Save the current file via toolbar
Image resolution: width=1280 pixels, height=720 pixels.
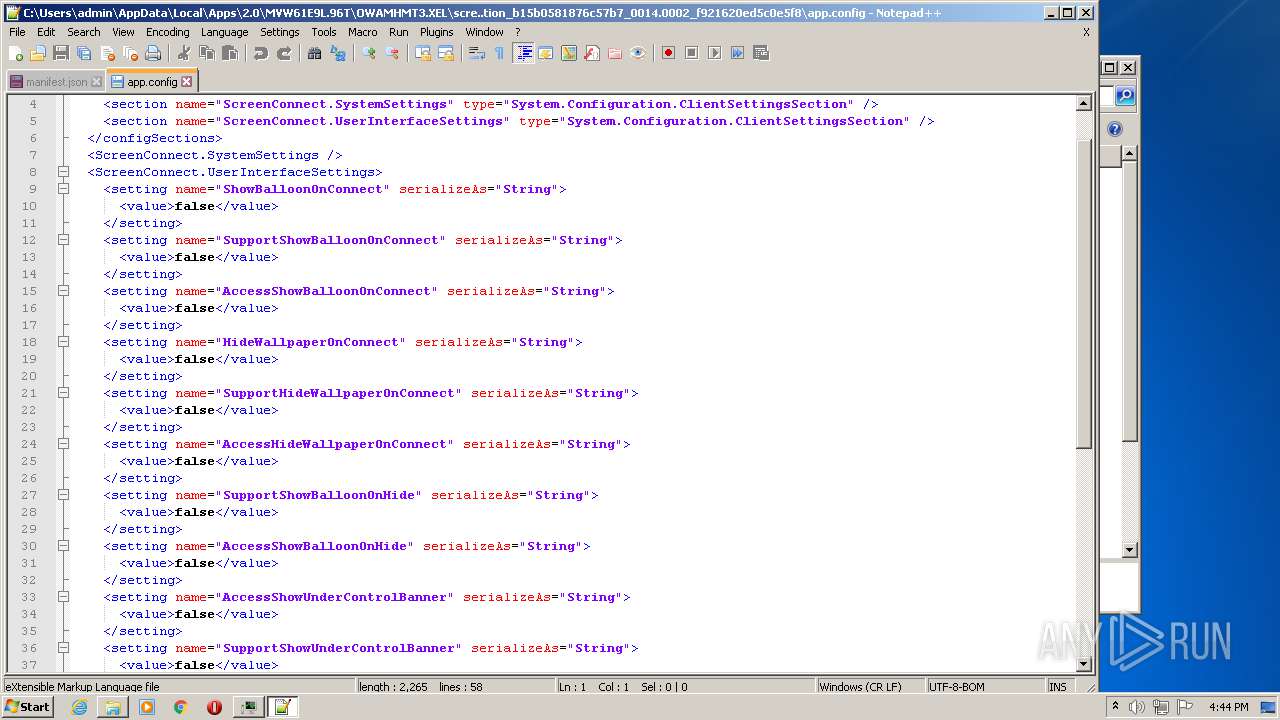61,53
